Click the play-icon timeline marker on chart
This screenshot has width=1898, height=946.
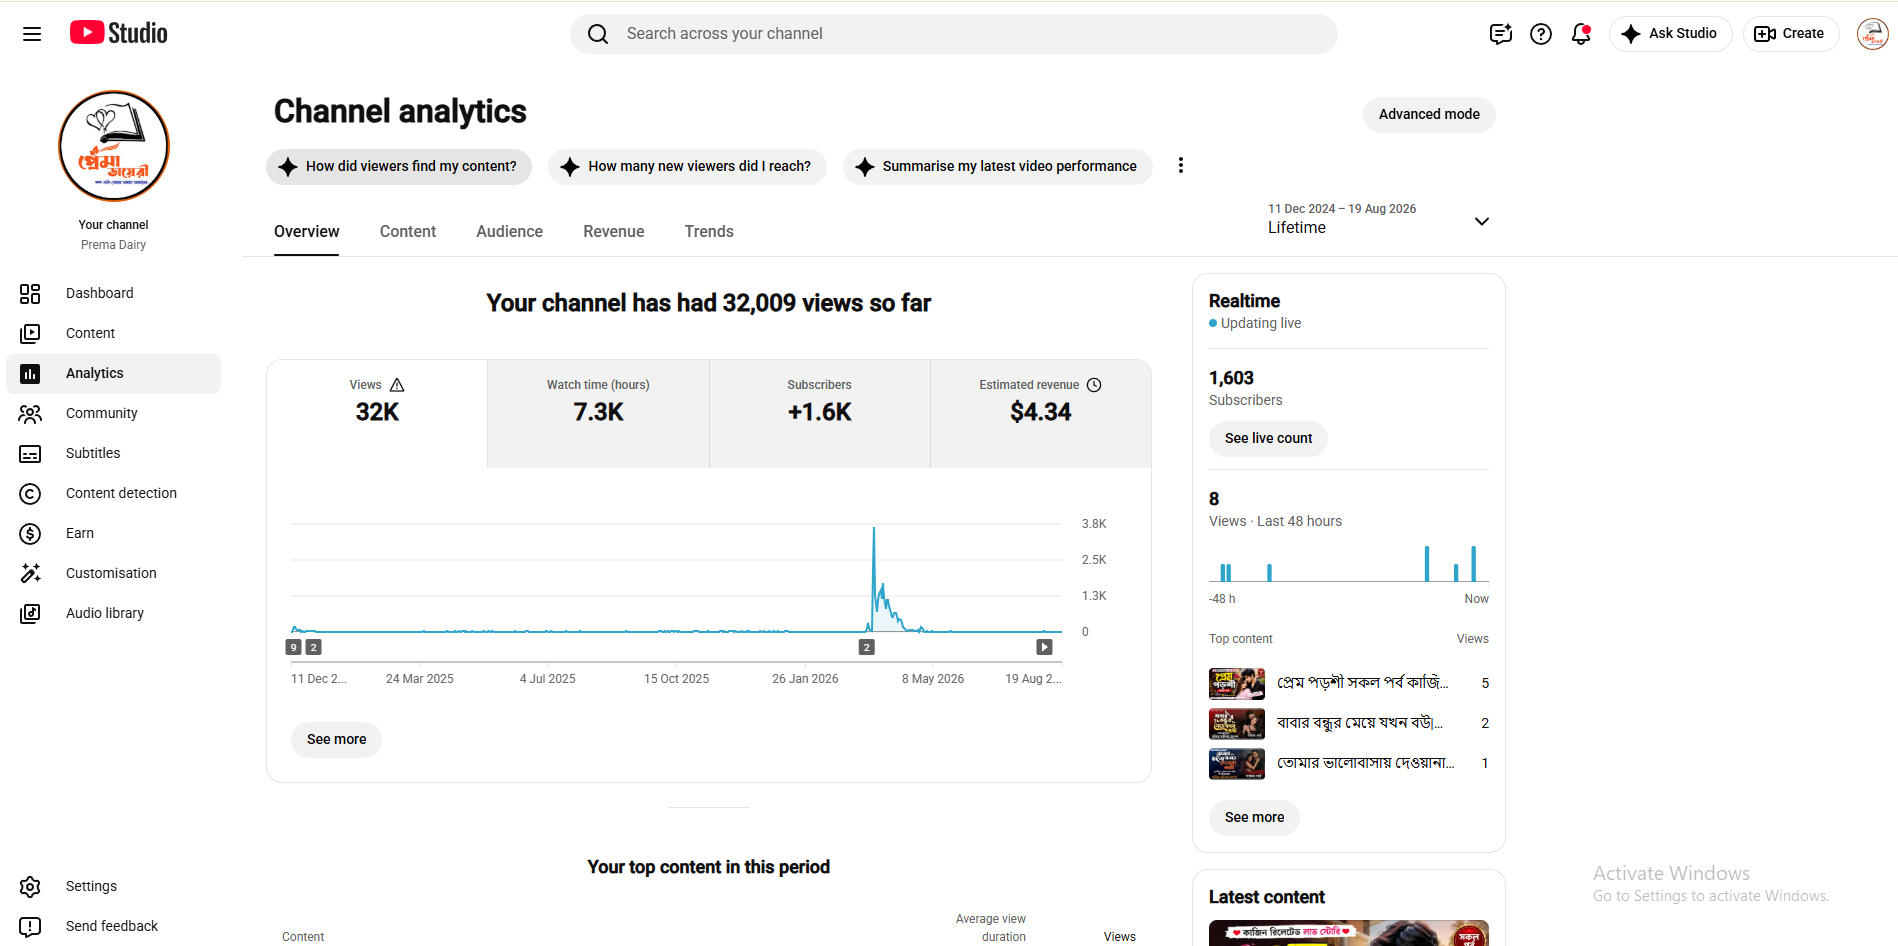(1044, 647)
